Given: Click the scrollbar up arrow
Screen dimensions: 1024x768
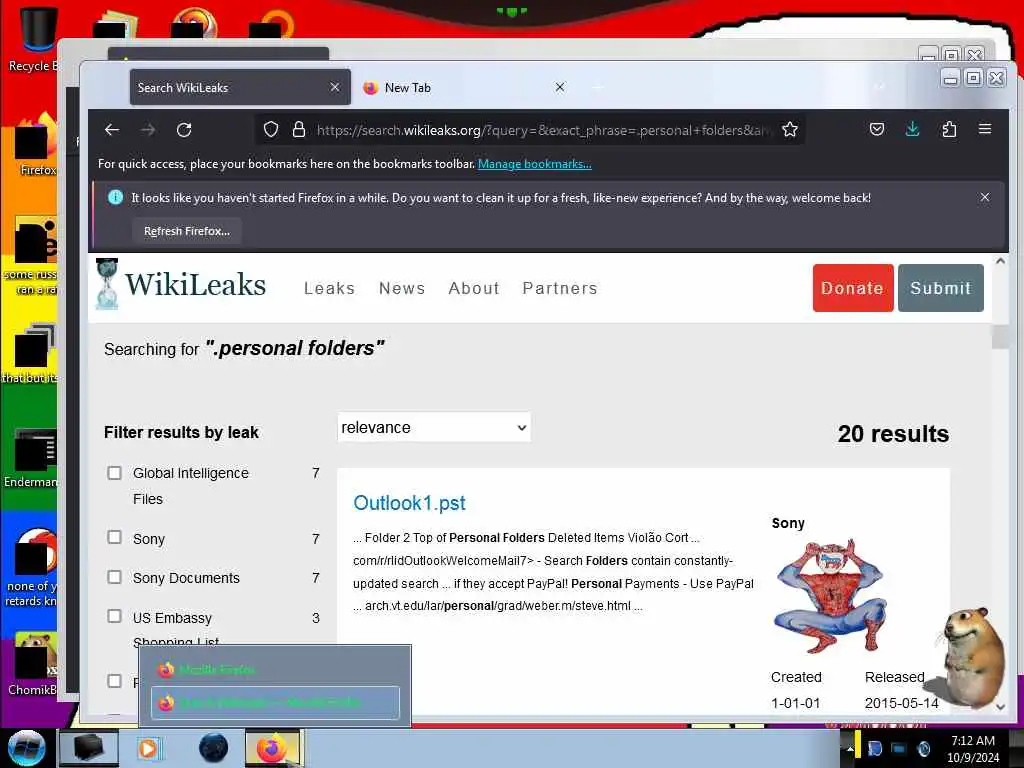Looking at the screenshot, I should [x=1000, y=261].
